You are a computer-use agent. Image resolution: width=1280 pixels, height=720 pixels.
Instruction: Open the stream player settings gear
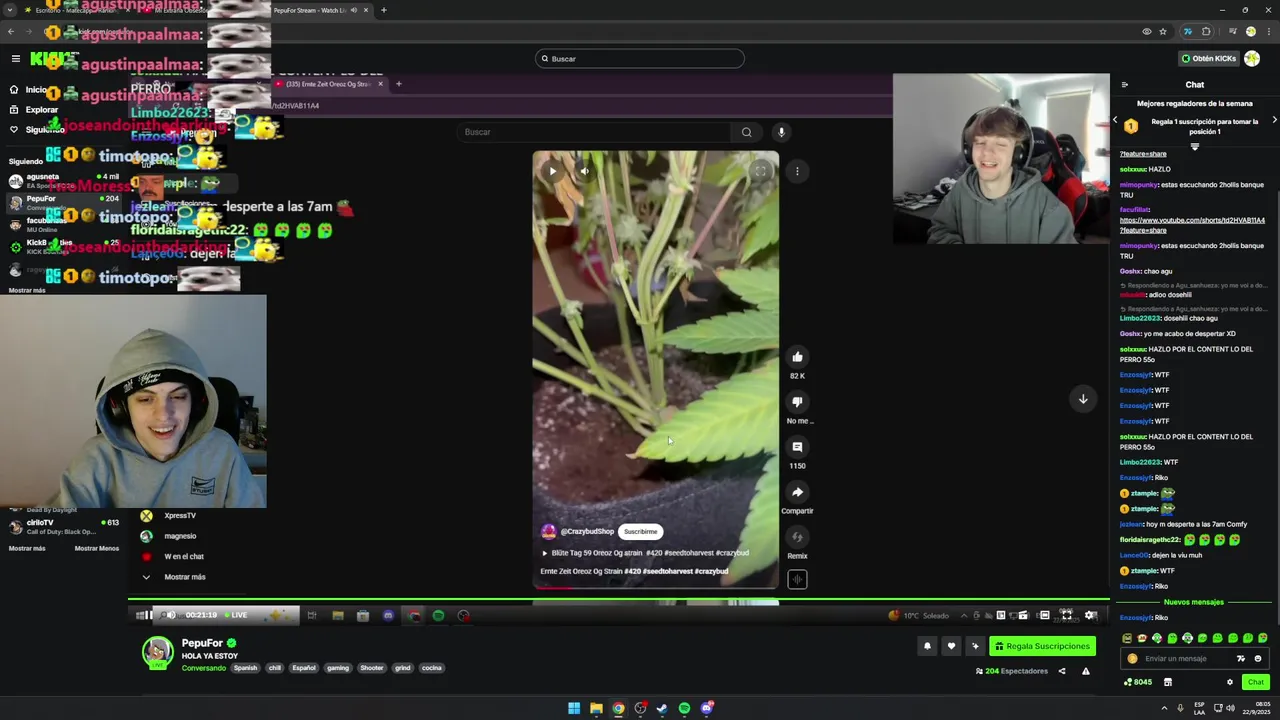[1090, 616]
